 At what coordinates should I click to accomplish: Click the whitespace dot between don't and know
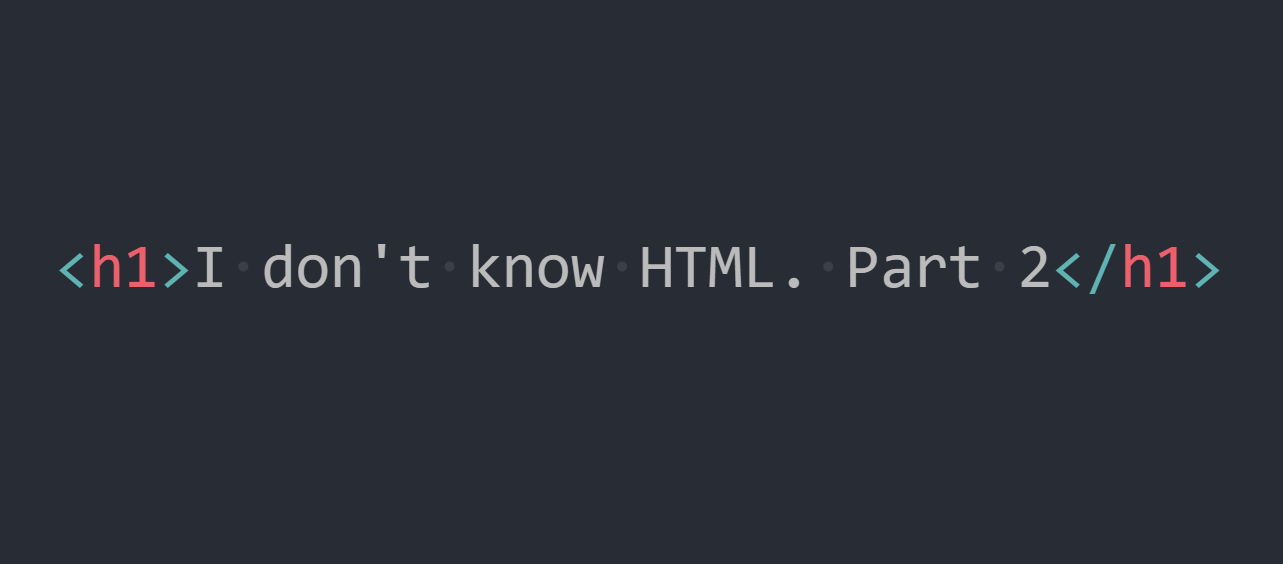(x=450, y=269)
